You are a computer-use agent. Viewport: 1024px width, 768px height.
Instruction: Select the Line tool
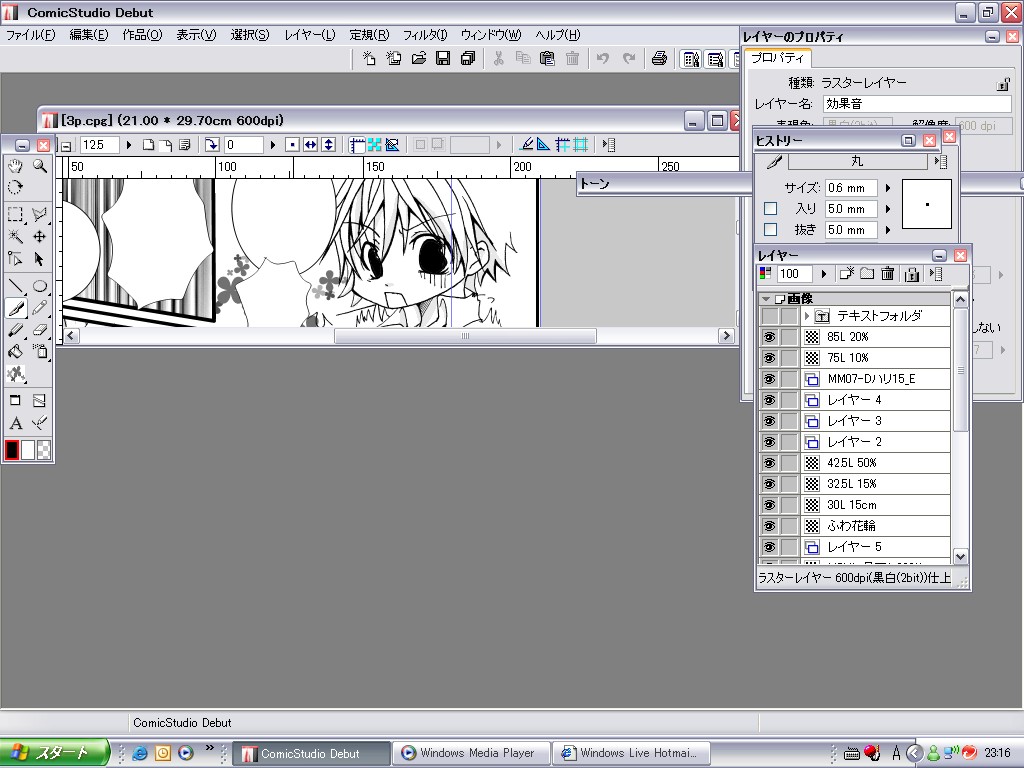(16, 286)
